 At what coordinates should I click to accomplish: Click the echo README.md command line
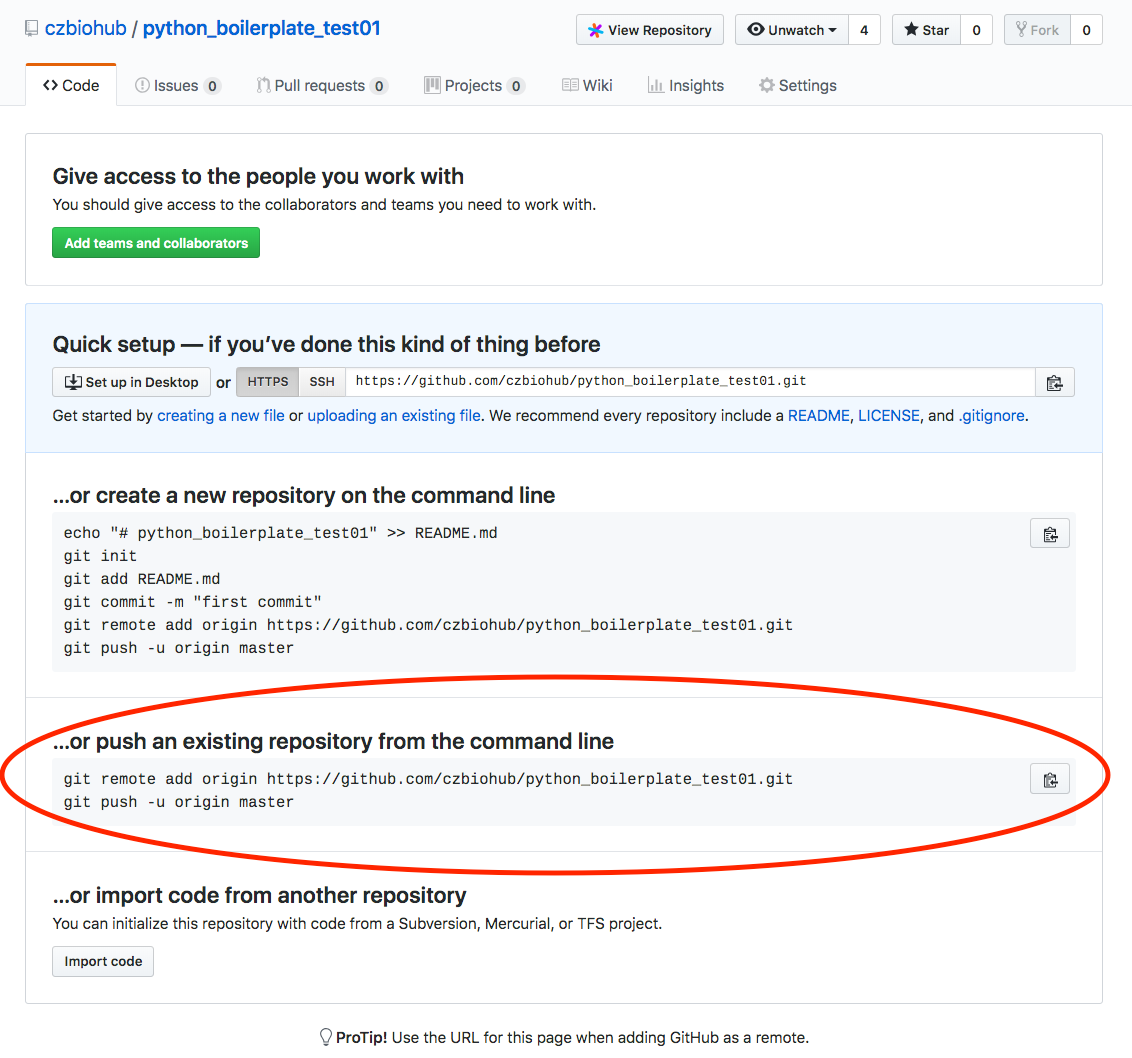pos(280,533)
